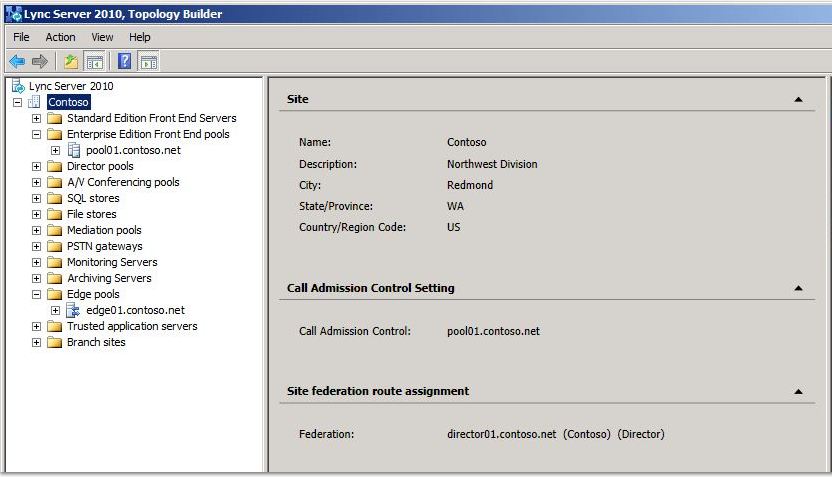Collapse the Contoso site node

click(18, 102)
